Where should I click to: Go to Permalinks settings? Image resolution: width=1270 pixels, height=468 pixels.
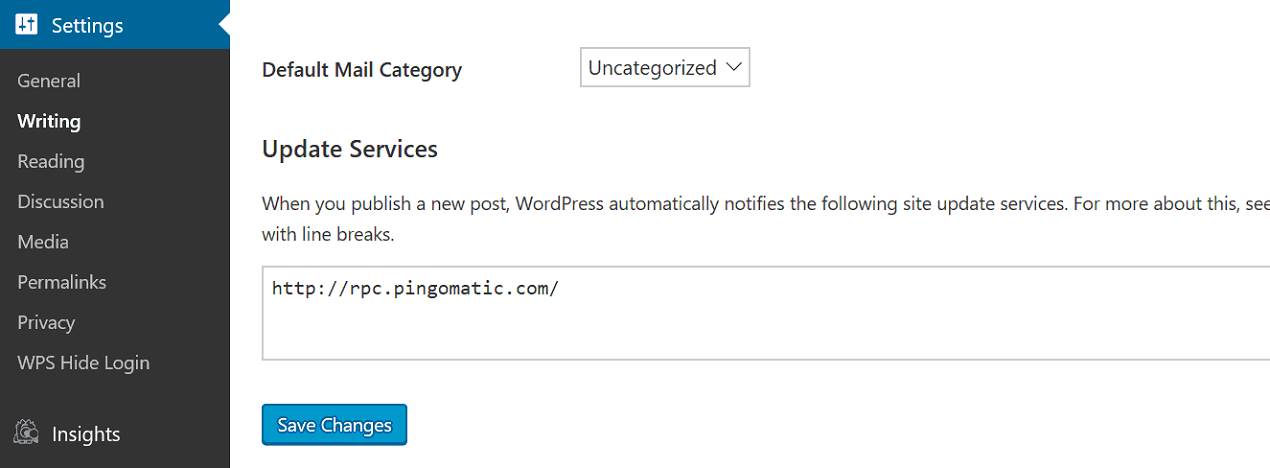61,282
